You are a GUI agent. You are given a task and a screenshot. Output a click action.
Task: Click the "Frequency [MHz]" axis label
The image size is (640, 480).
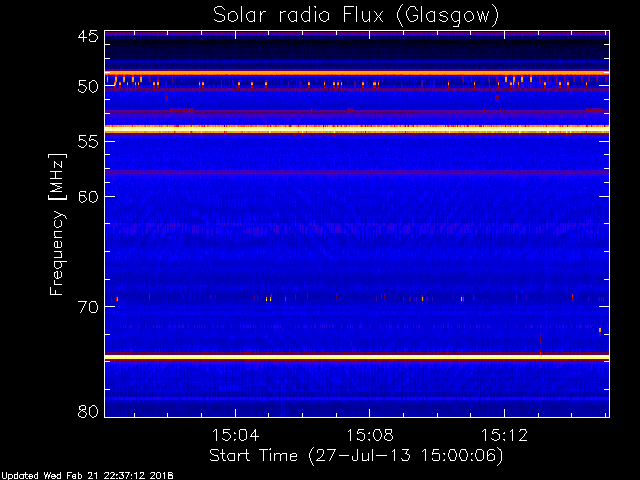(57, 224)
